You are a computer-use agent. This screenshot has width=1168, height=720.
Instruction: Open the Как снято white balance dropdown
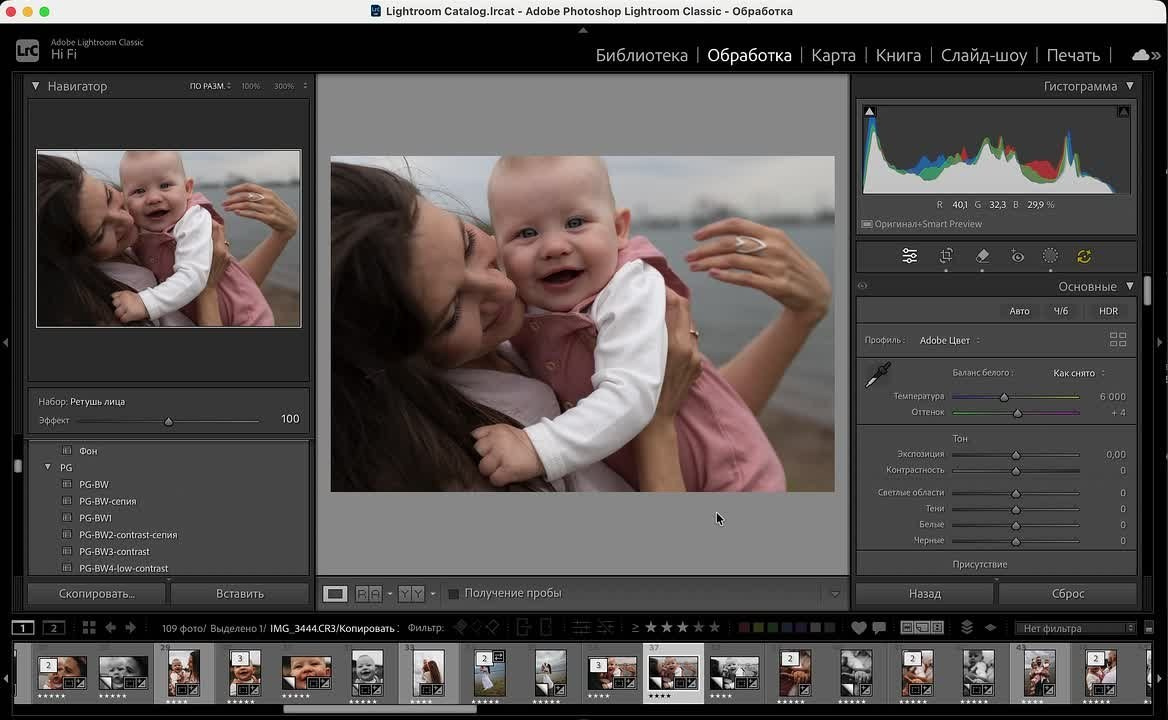click(x=1078, y=373)
